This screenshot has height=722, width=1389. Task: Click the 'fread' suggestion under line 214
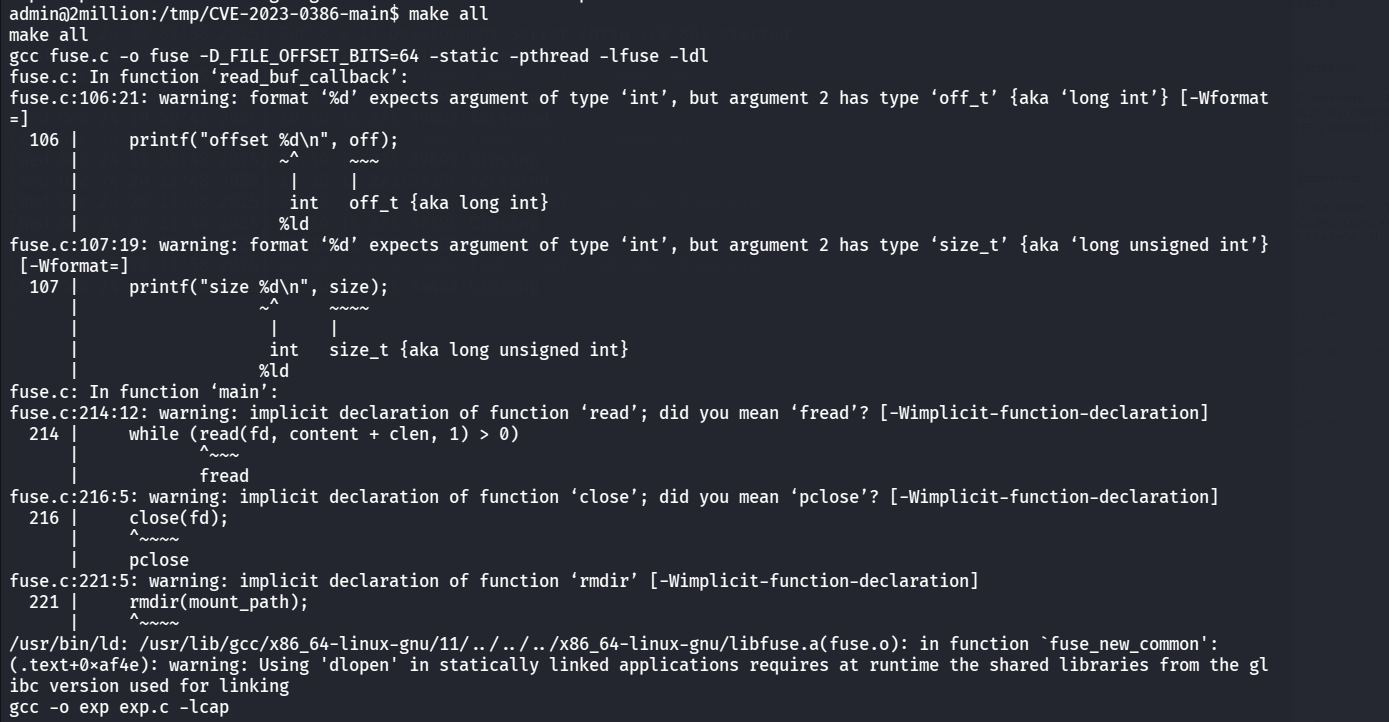pyautogui.click(x=224, y=476)
